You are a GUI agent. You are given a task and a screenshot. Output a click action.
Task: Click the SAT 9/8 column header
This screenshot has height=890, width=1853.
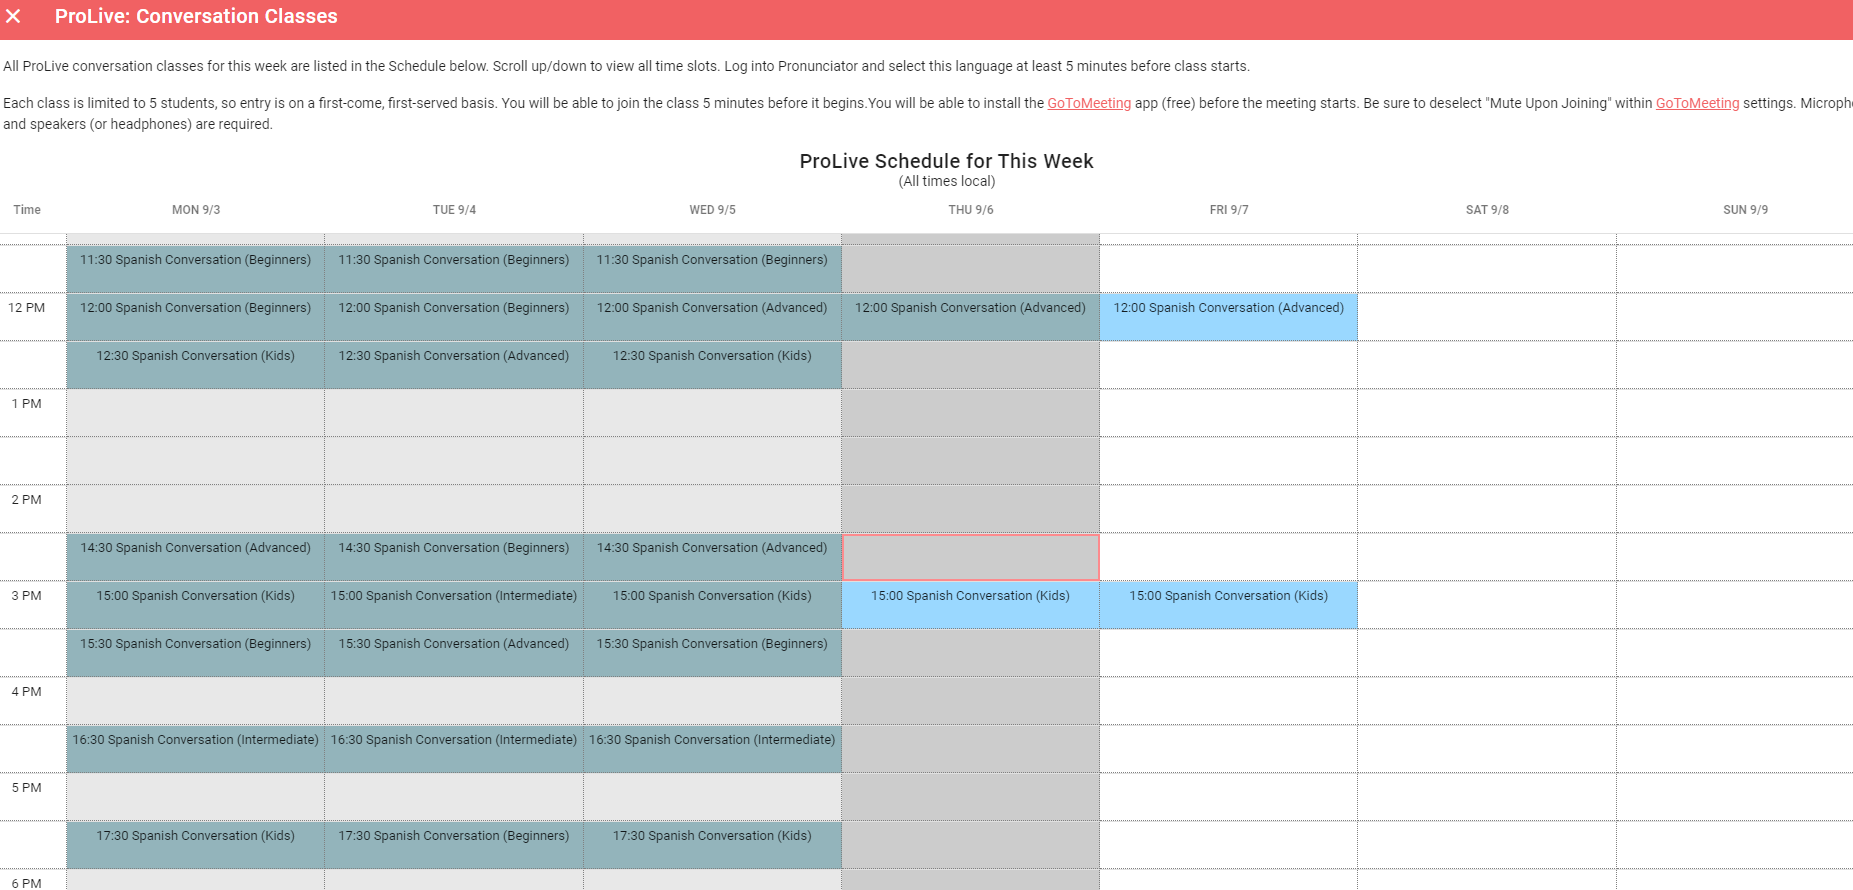coord(1487,210)
